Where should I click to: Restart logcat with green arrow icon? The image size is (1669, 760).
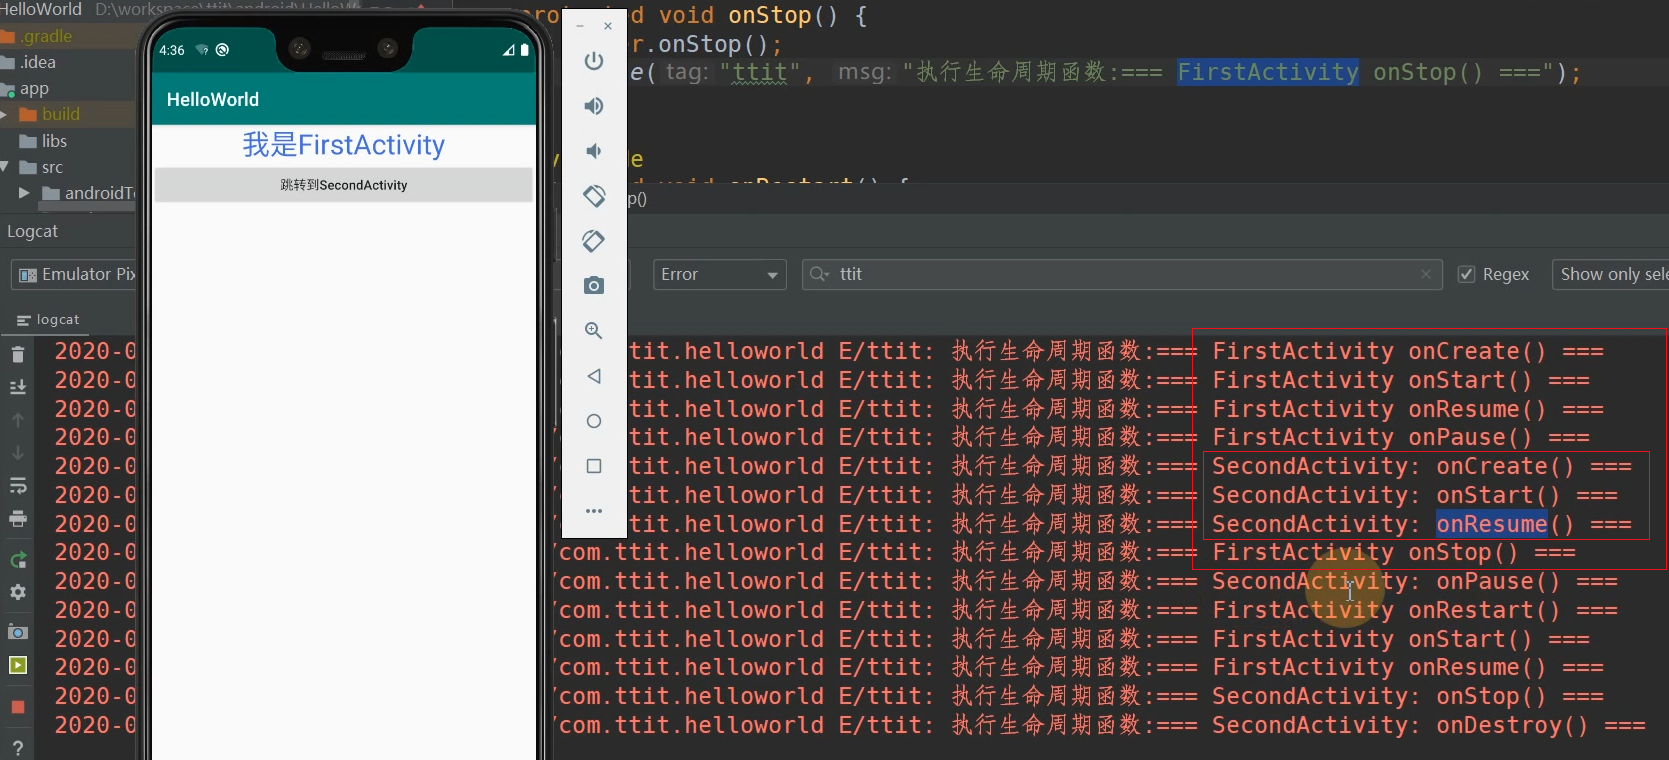[x=17, y=560]
